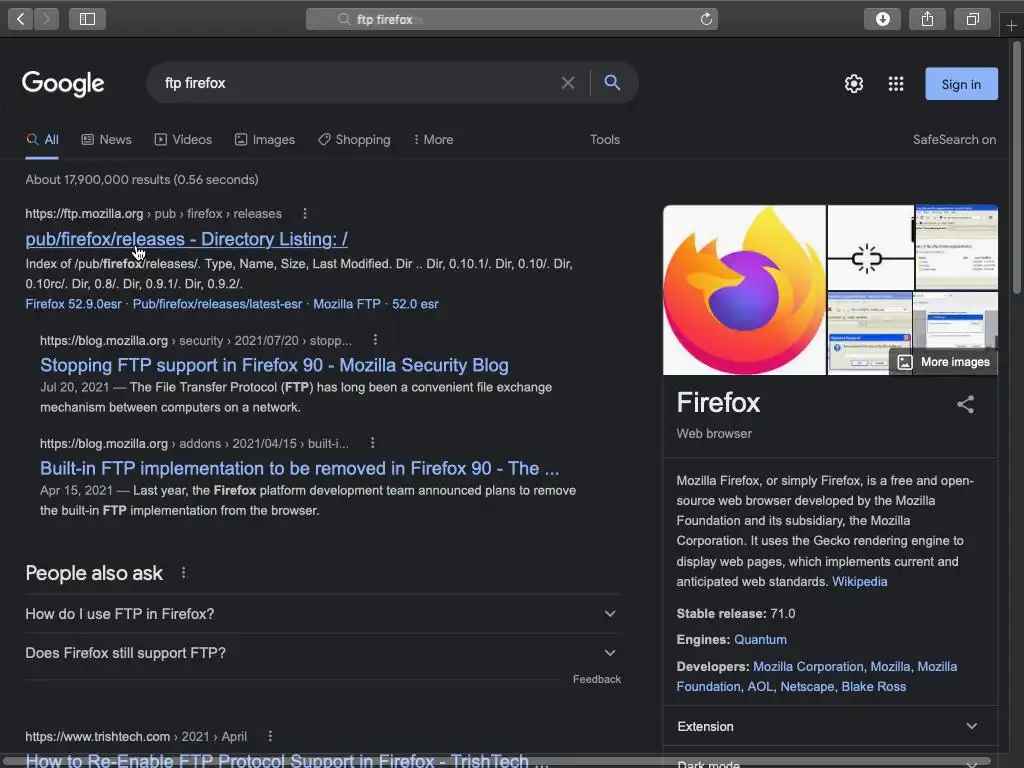This screenshot has height=768, width=1024.
Task: Click SafeSearch on setting
Action: (x=954, y=140)
